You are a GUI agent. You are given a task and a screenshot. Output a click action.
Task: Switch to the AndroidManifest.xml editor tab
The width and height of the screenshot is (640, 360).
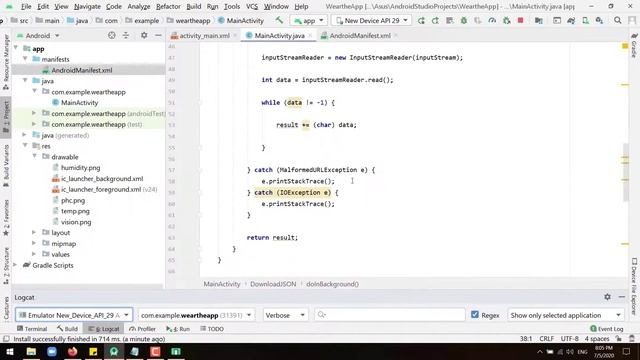[x=360, y=36]
